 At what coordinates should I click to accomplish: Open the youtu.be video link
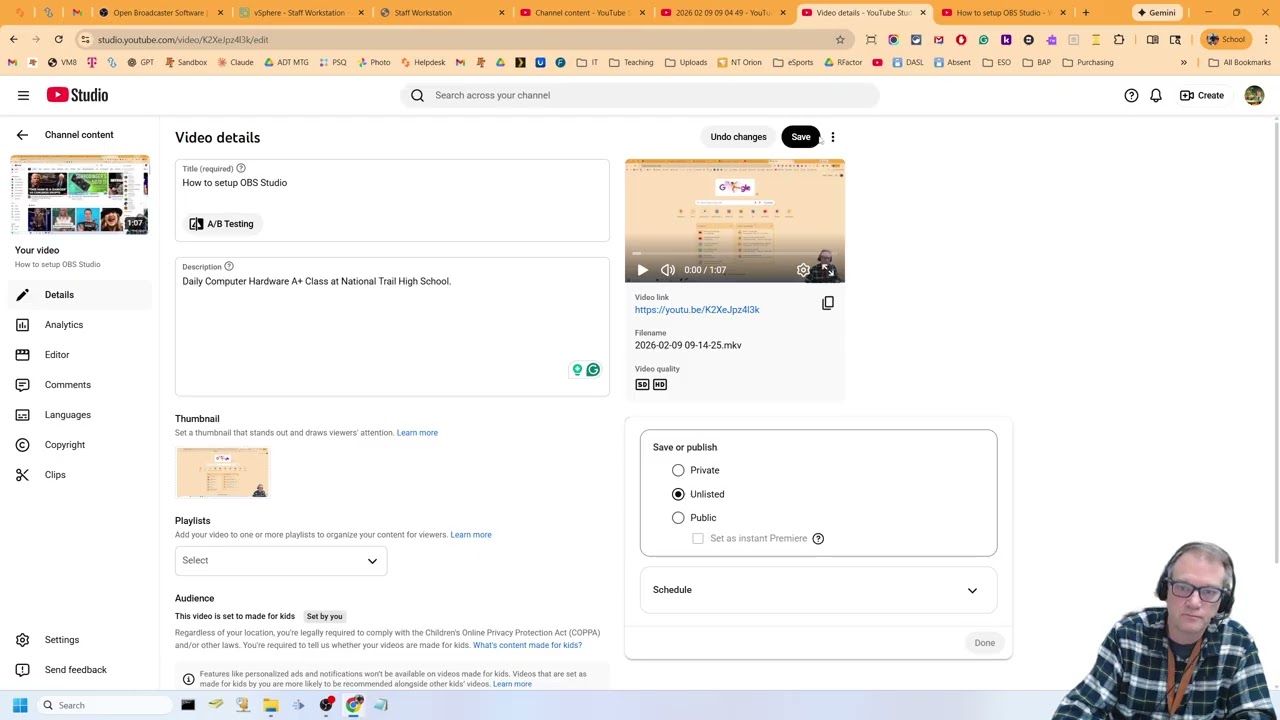coord(697,310)
